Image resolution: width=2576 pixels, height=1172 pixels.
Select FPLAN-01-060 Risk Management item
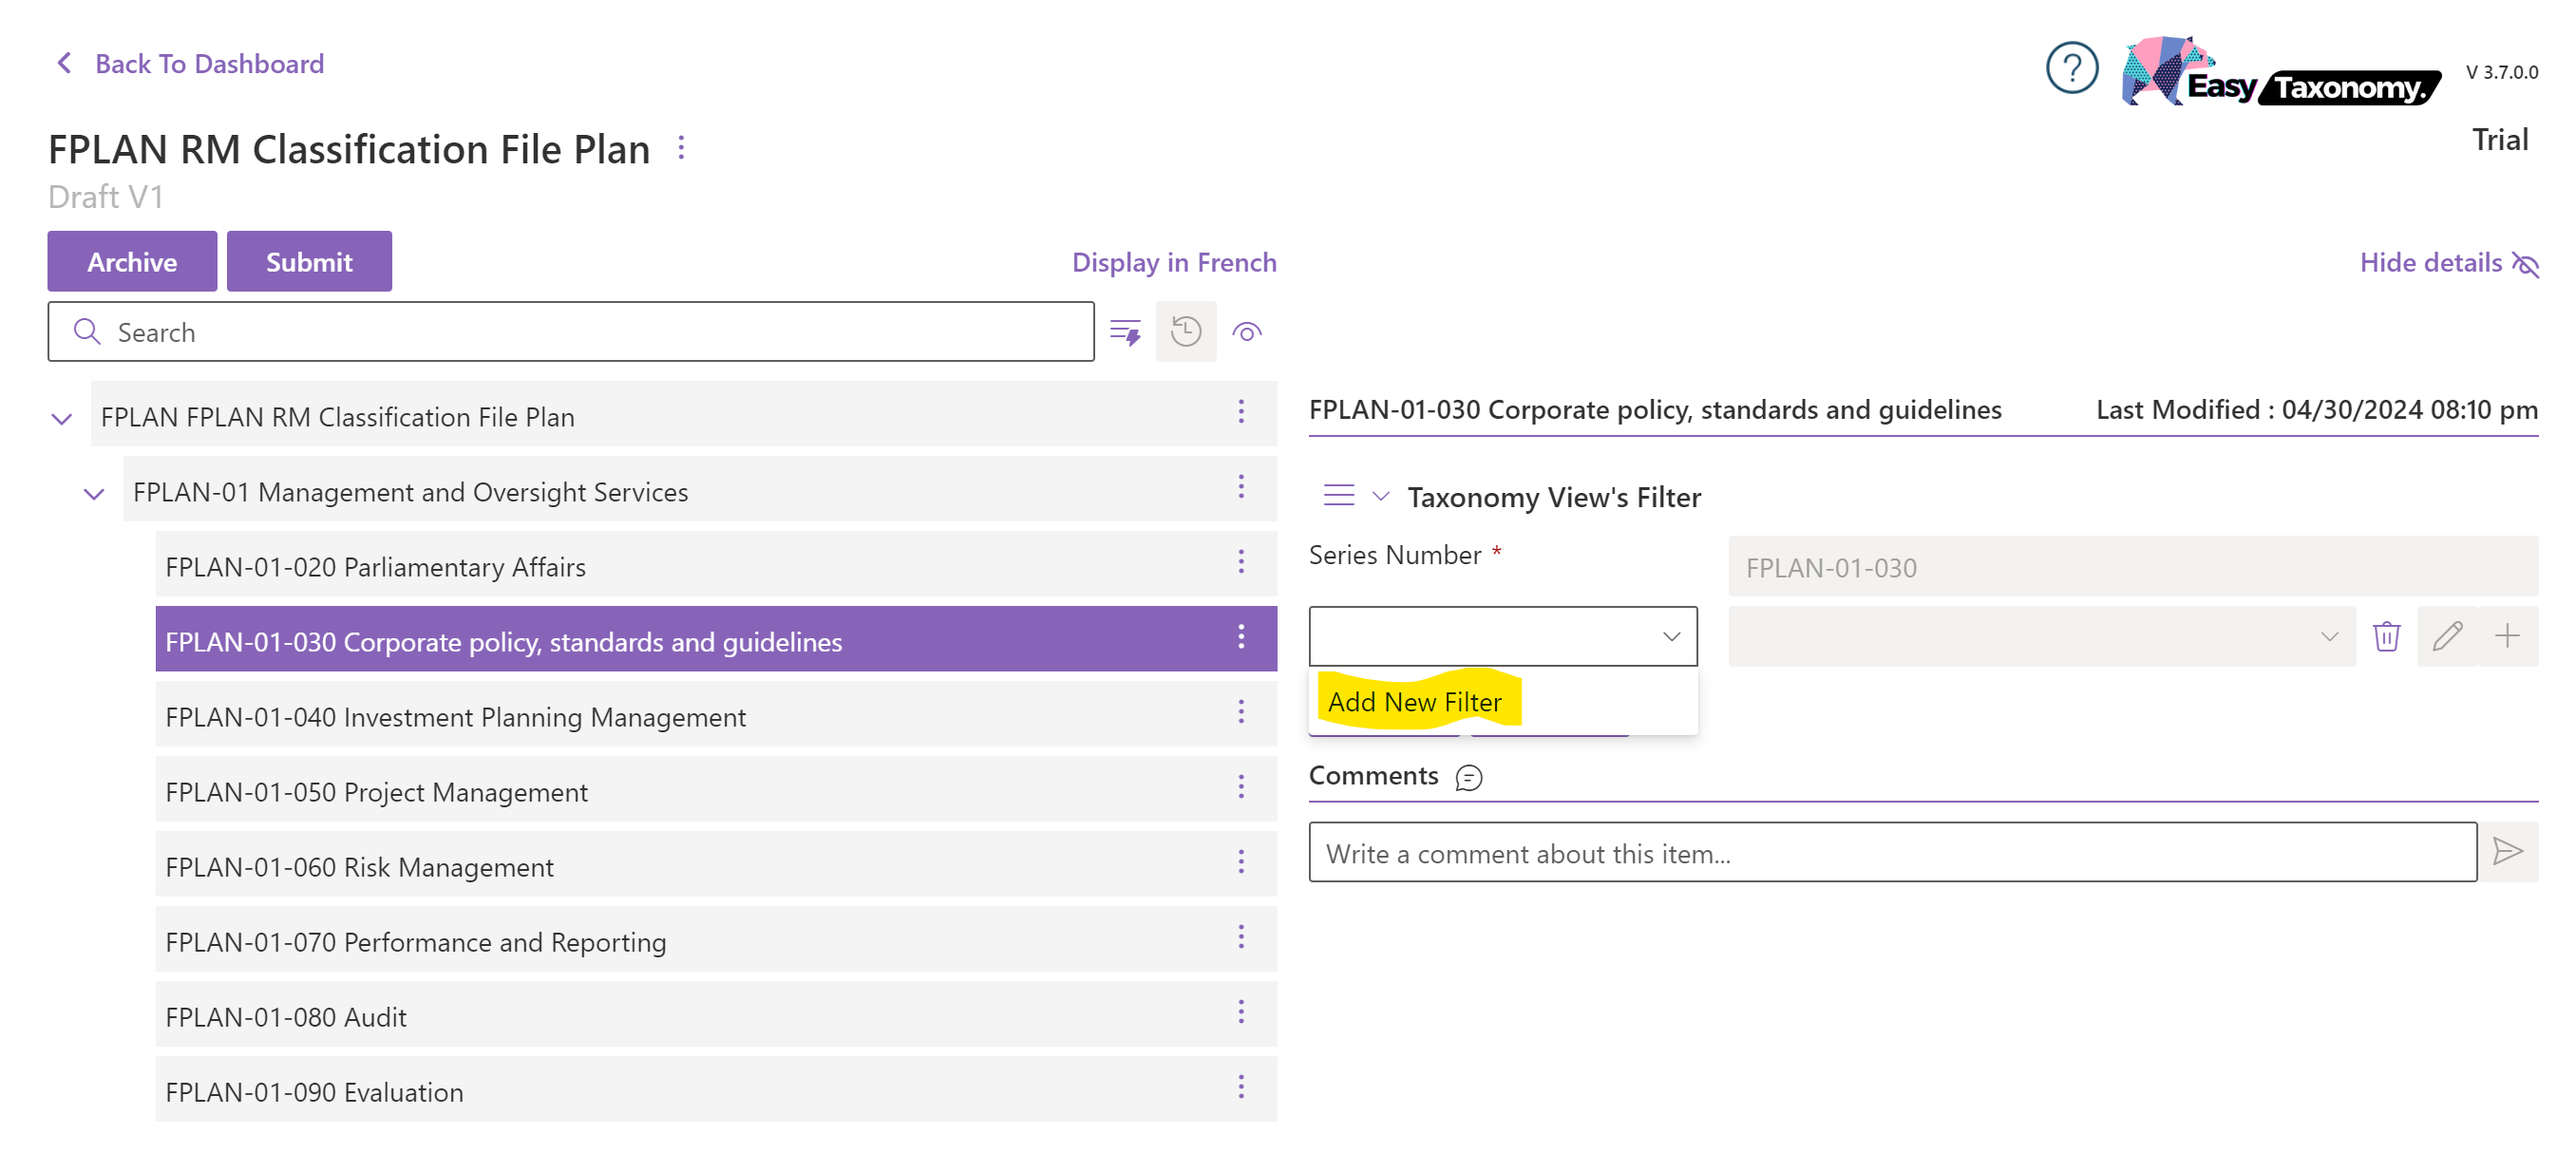[360, 867]
